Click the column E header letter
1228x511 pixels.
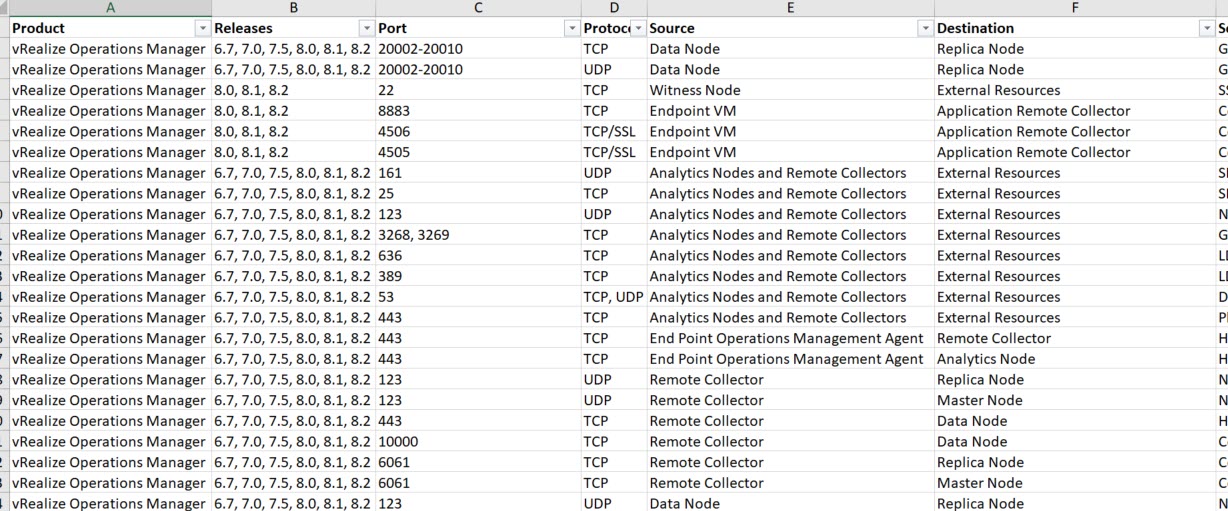790,8
